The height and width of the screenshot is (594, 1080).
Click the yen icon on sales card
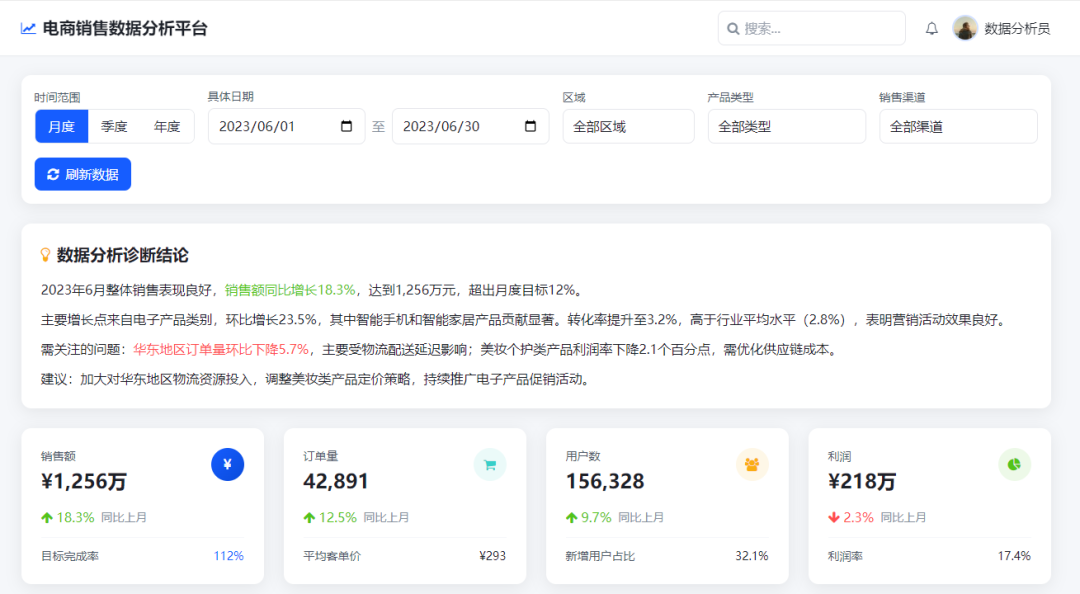coord(227,464)
